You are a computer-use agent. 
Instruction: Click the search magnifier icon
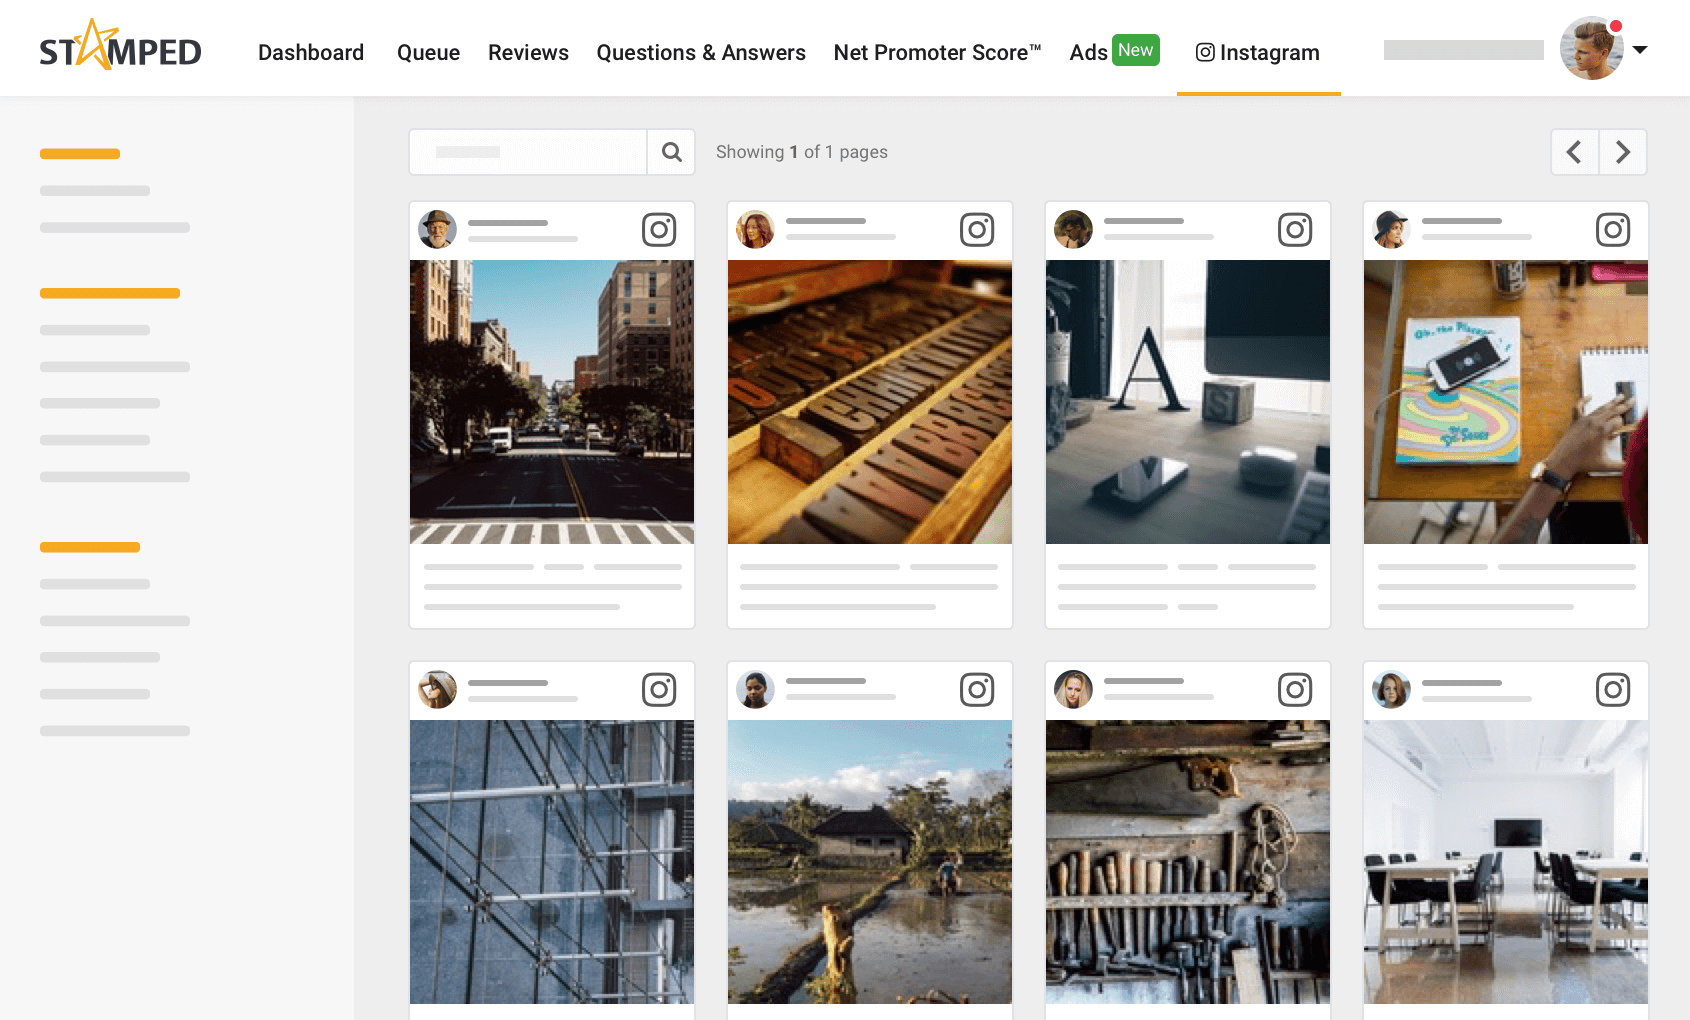[x=672, y=152]
